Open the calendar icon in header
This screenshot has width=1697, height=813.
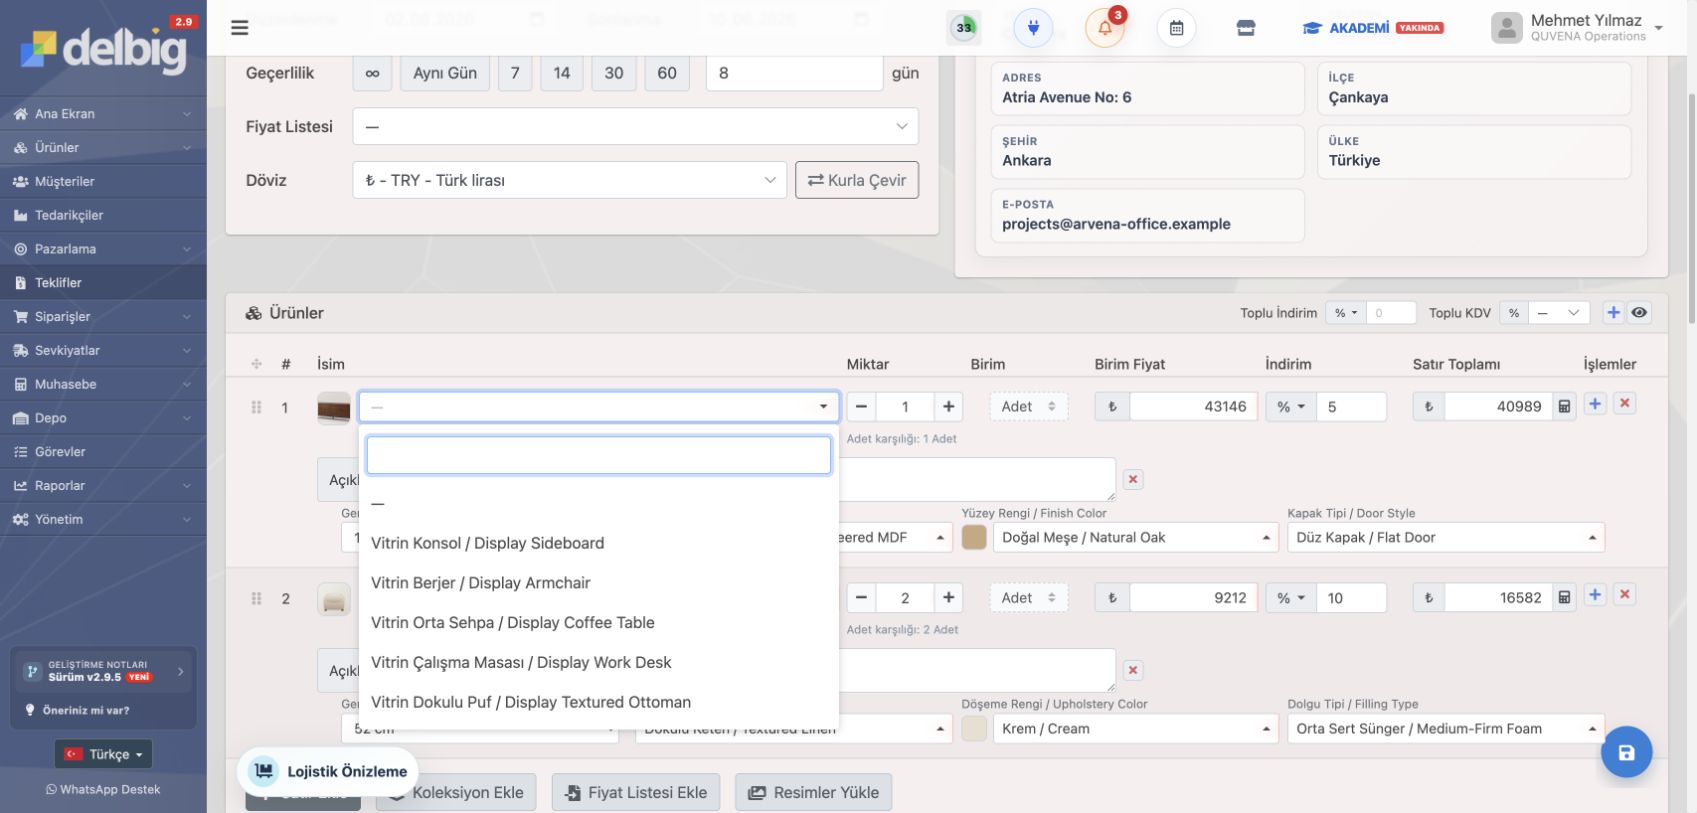1176,28
